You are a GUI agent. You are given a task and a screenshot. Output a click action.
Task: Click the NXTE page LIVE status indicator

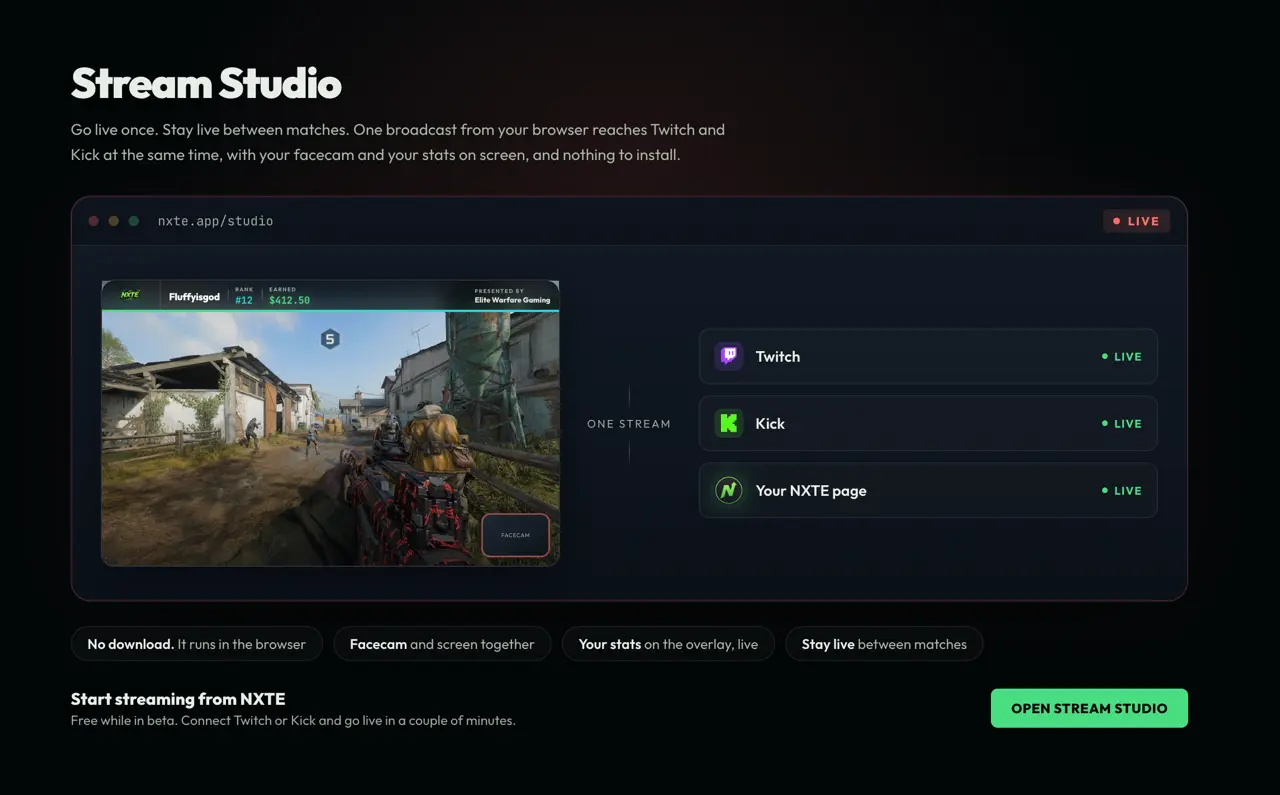pos(1122,490)
